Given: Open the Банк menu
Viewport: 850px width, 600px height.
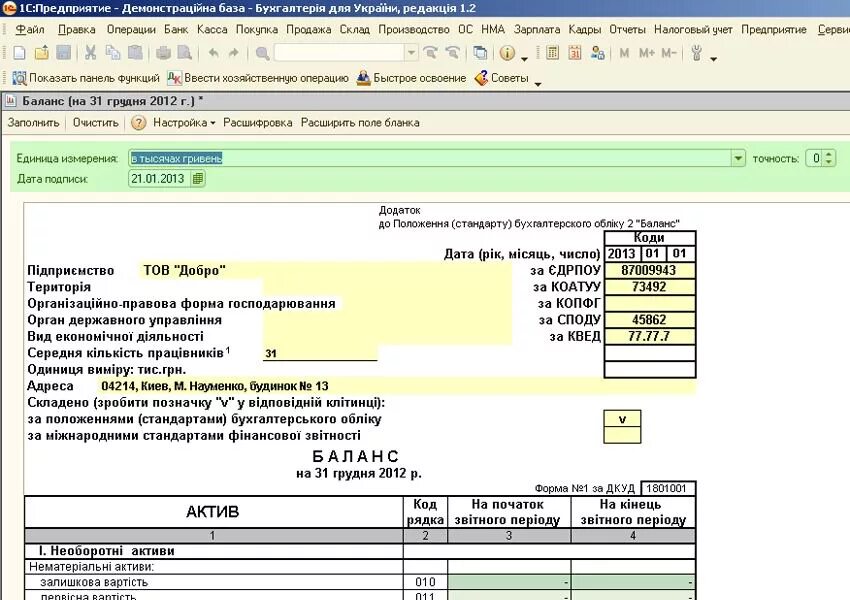Looking at the screenshot, I should click(176, 29).
